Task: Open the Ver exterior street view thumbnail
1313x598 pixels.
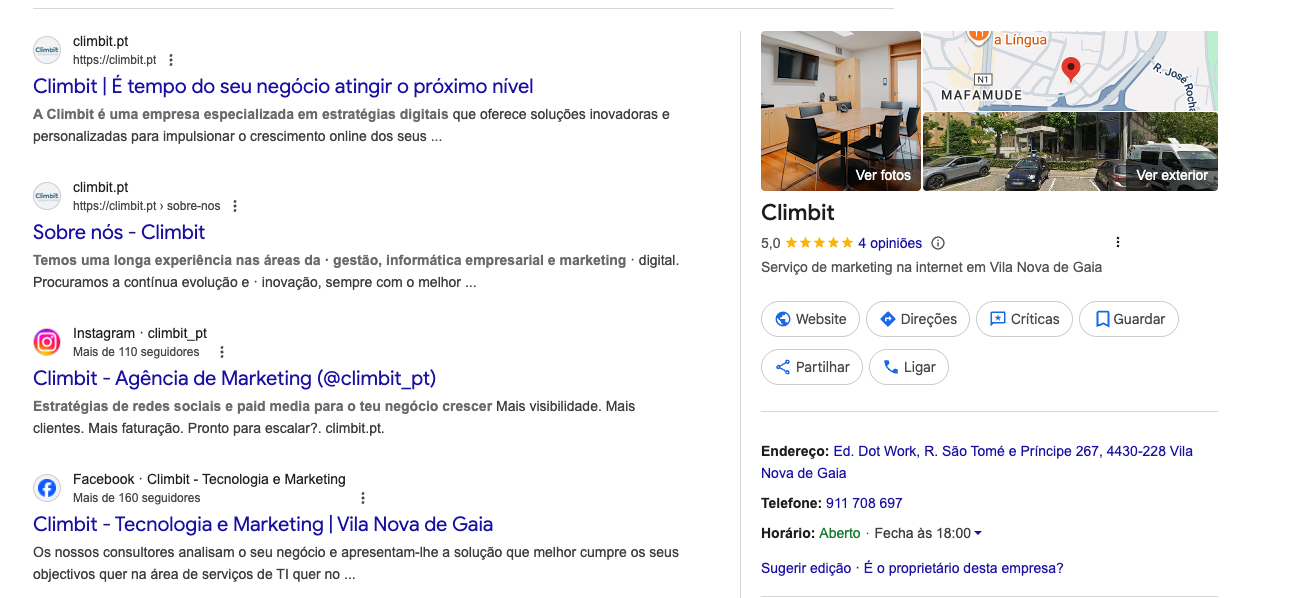Action: coord(1070,151)
